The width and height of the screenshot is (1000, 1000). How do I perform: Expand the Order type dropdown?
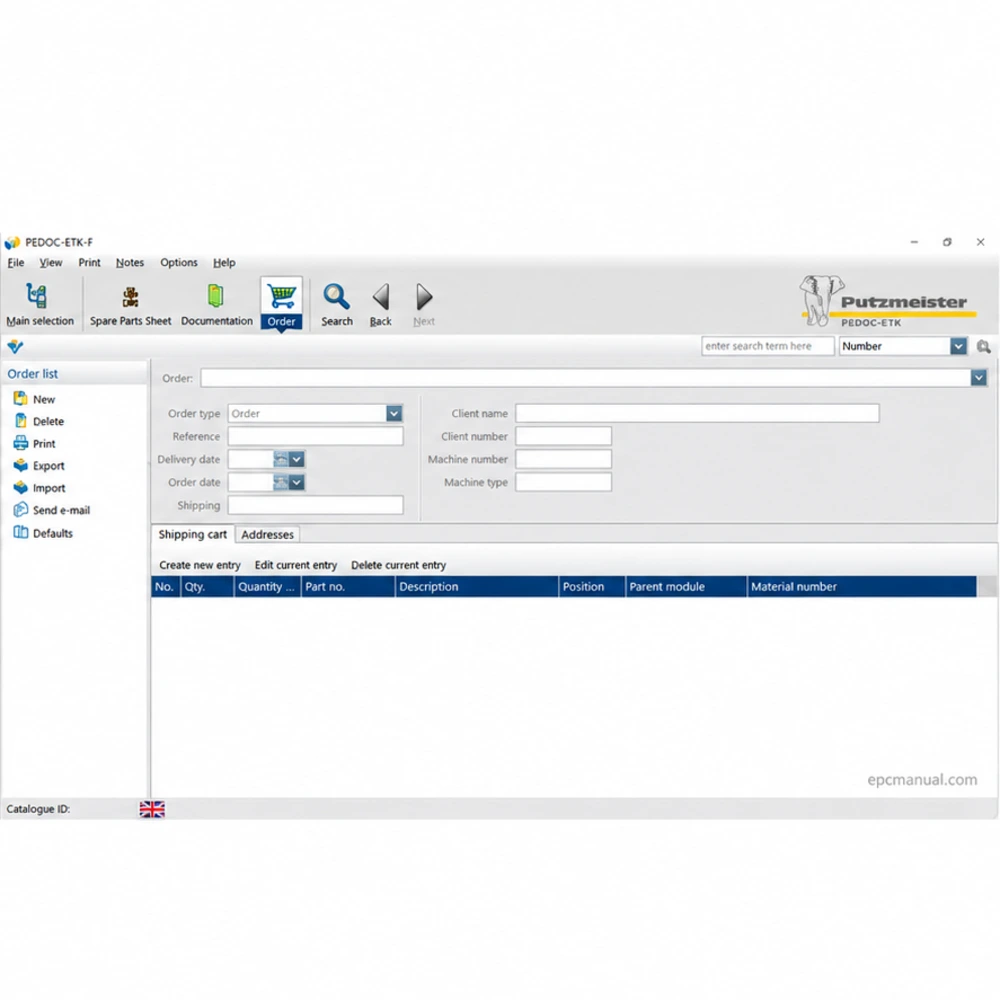point(393,413)
